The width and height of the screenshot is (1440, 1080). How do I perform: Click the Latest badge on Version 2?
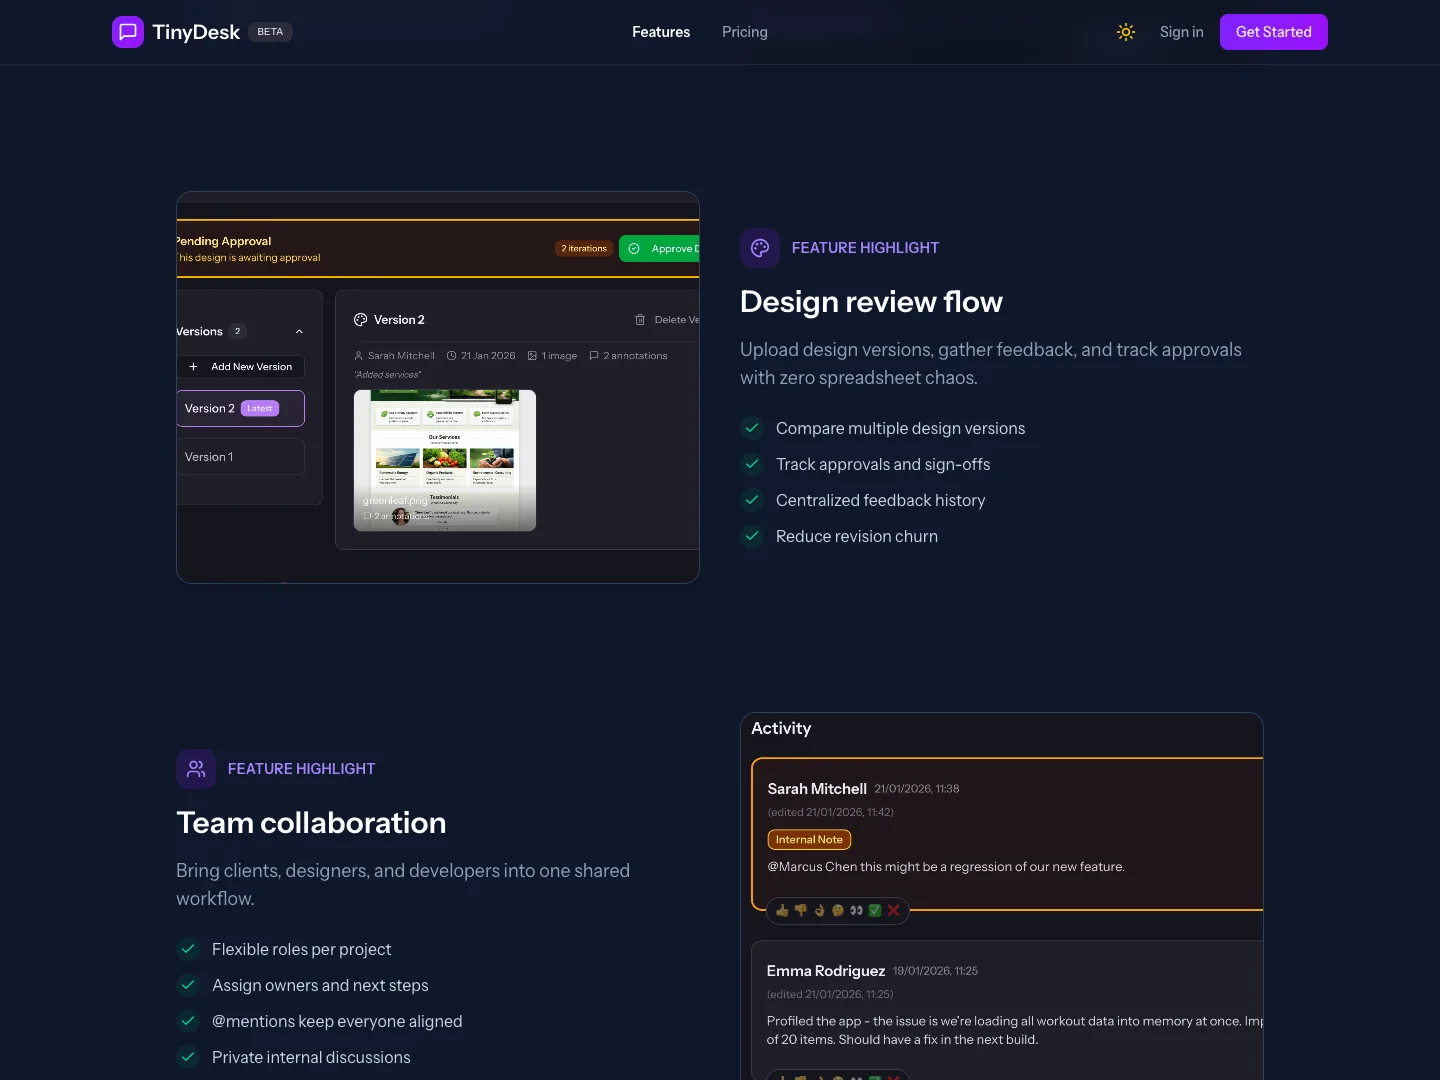point(260,409)
